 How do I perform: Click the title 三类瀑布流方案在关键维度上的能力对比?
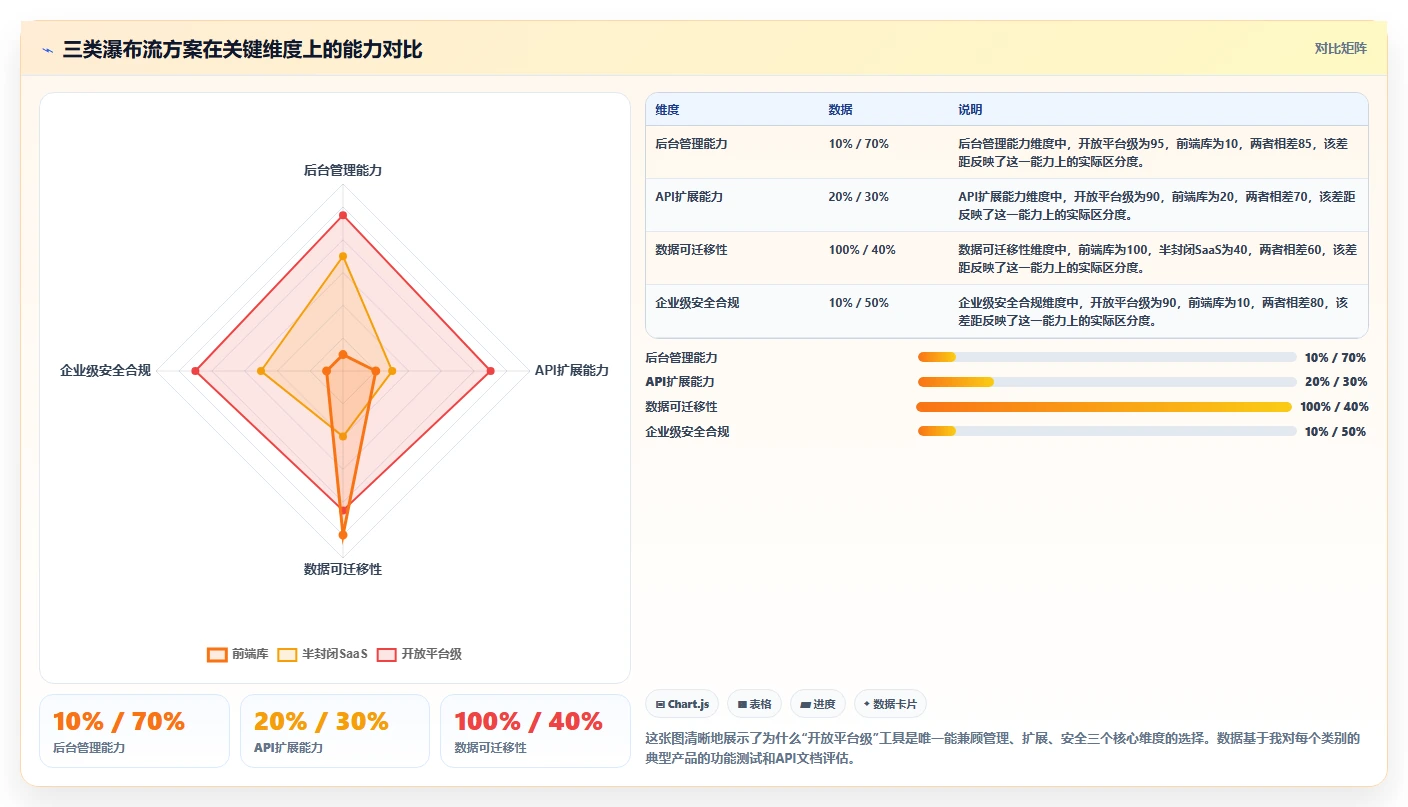[243, 49]
